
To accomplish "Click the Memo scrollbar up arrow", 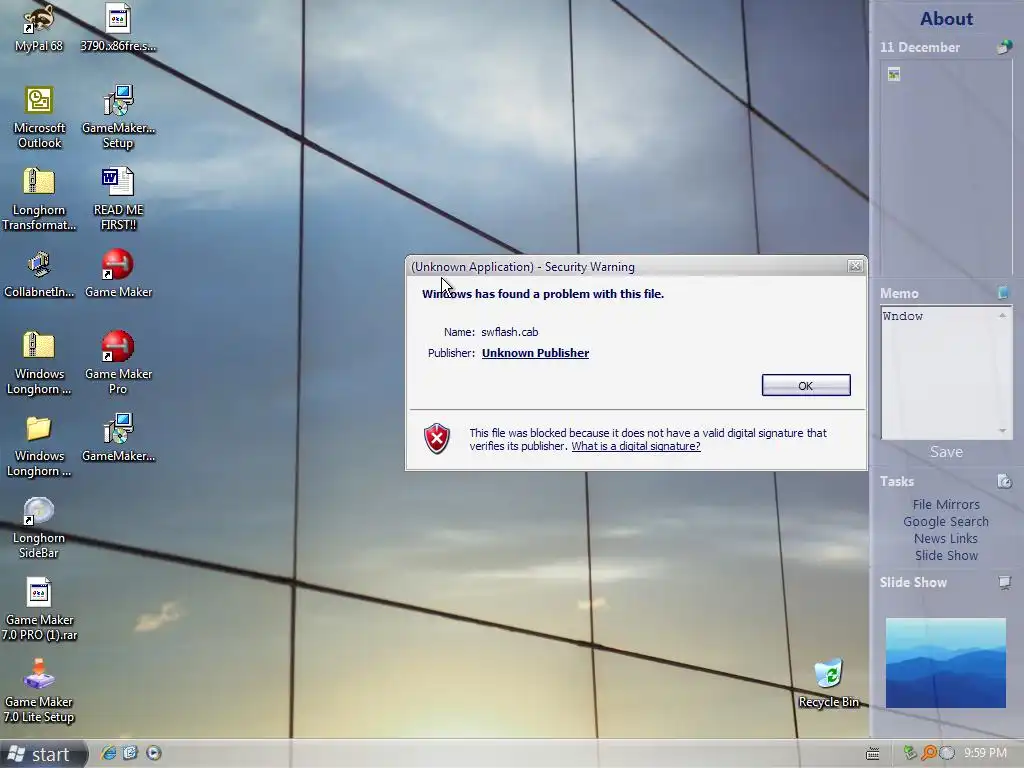I will 1002,315.
